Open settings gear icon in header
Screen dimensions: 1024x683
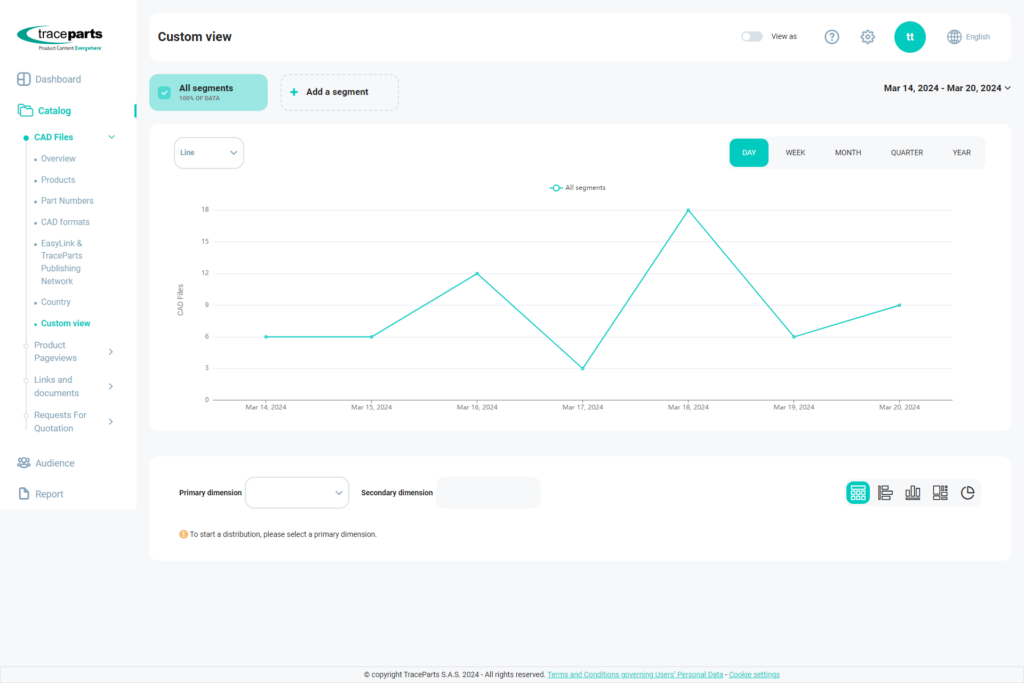coord(868,37)
